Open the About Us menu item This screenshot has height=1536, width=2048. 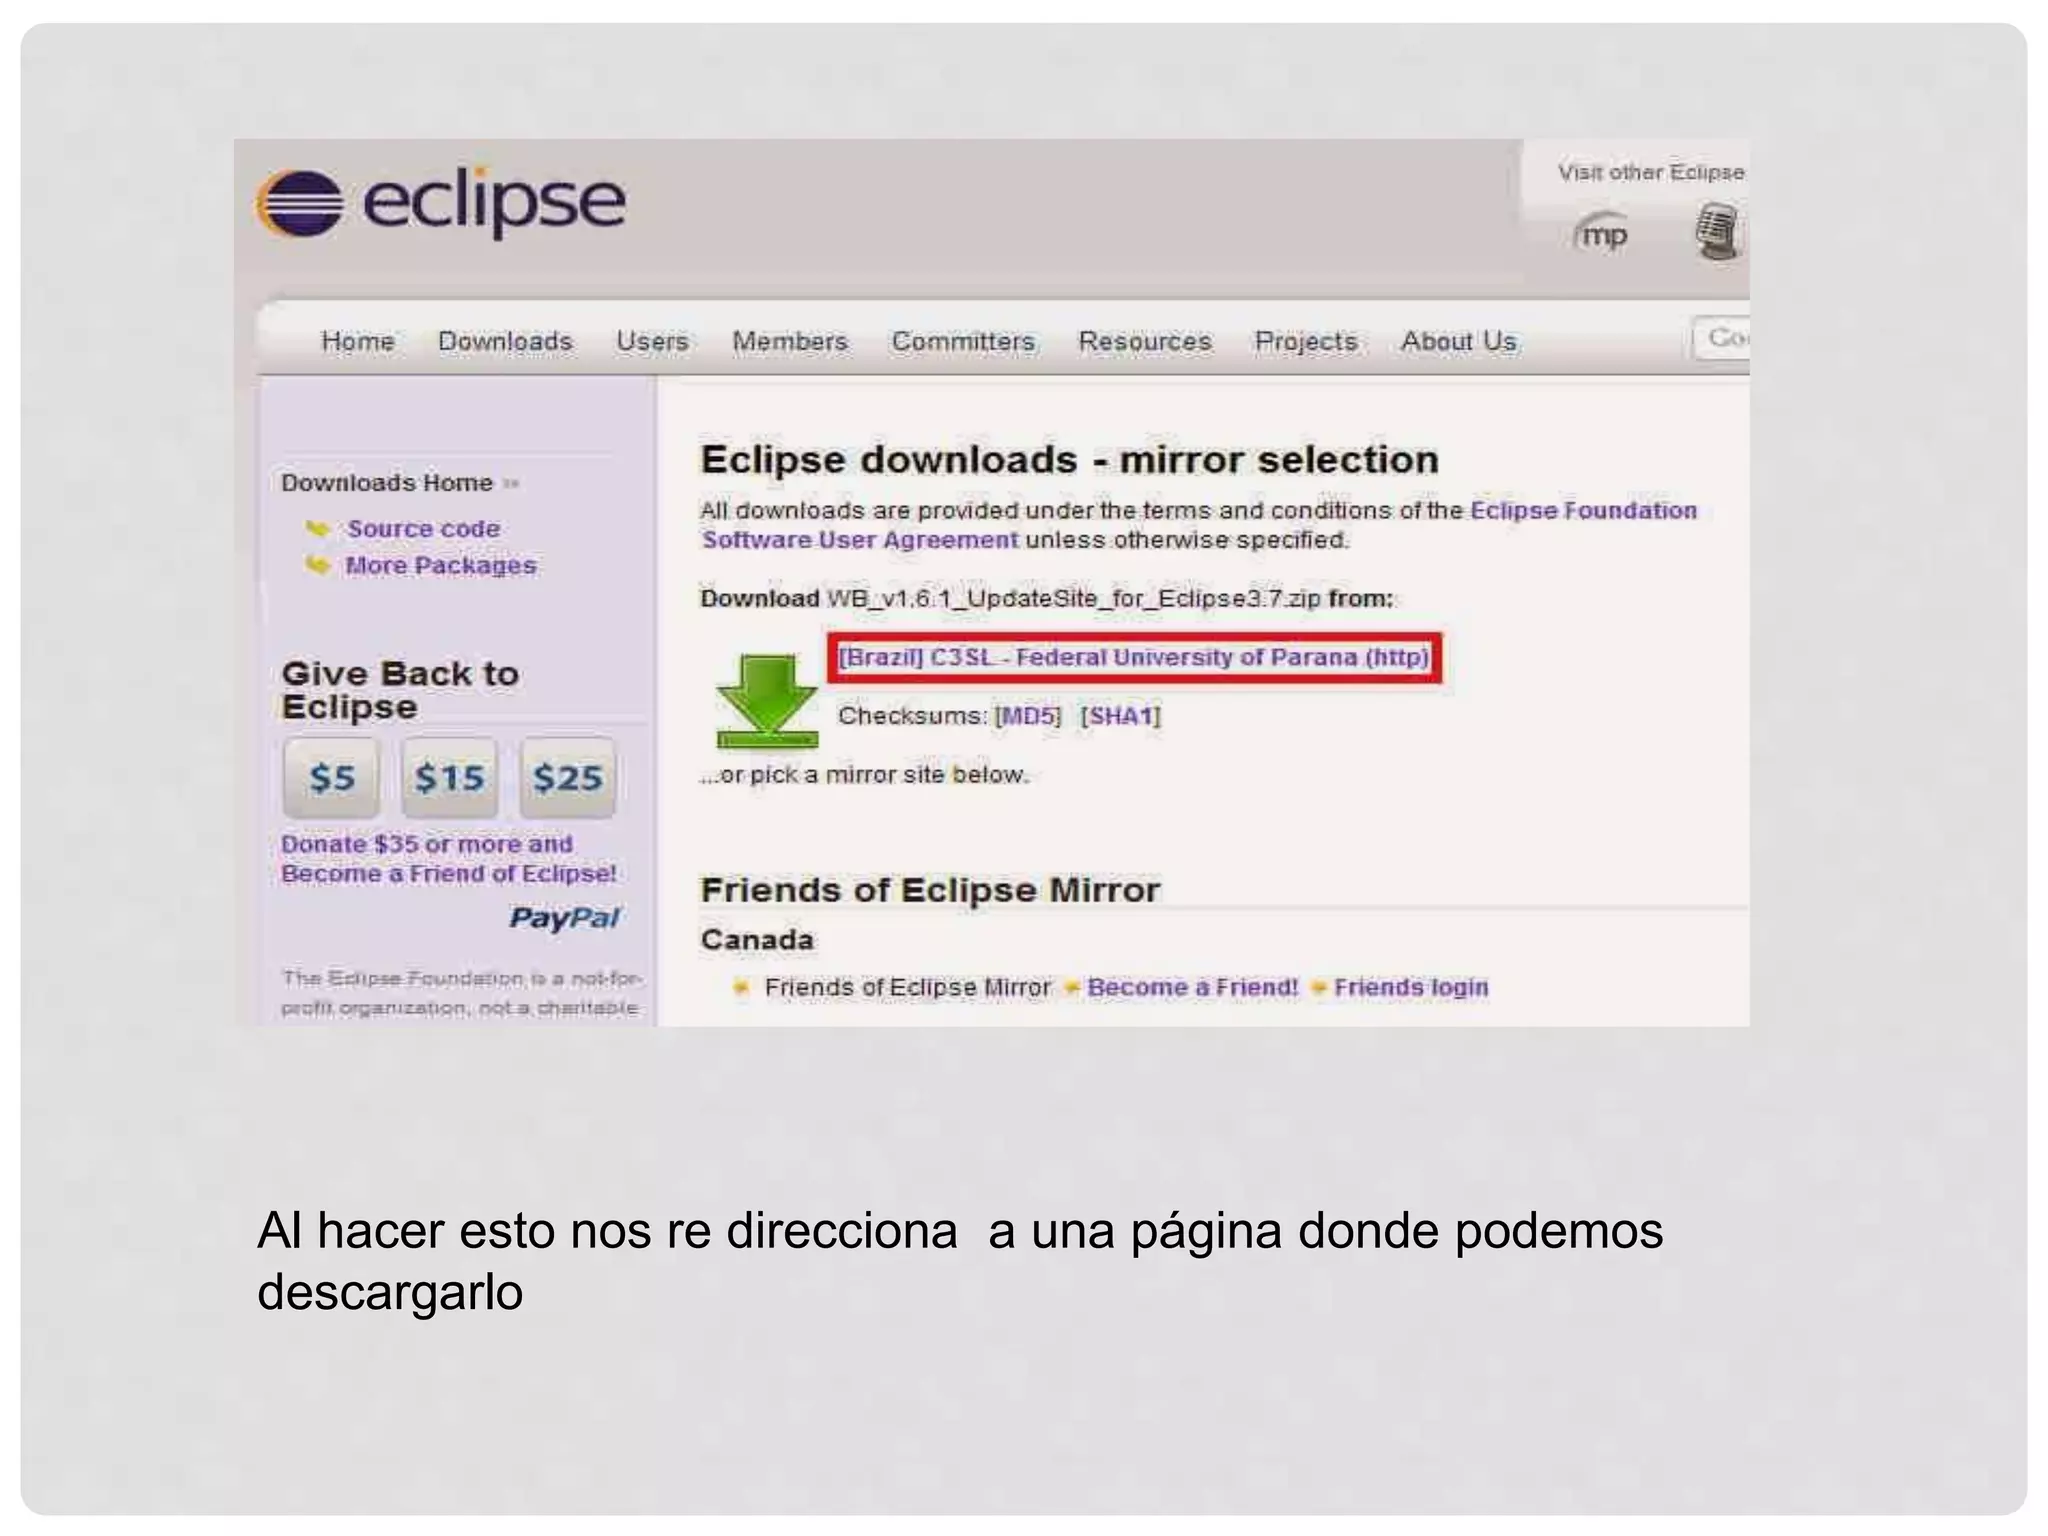click(1459, 341)
